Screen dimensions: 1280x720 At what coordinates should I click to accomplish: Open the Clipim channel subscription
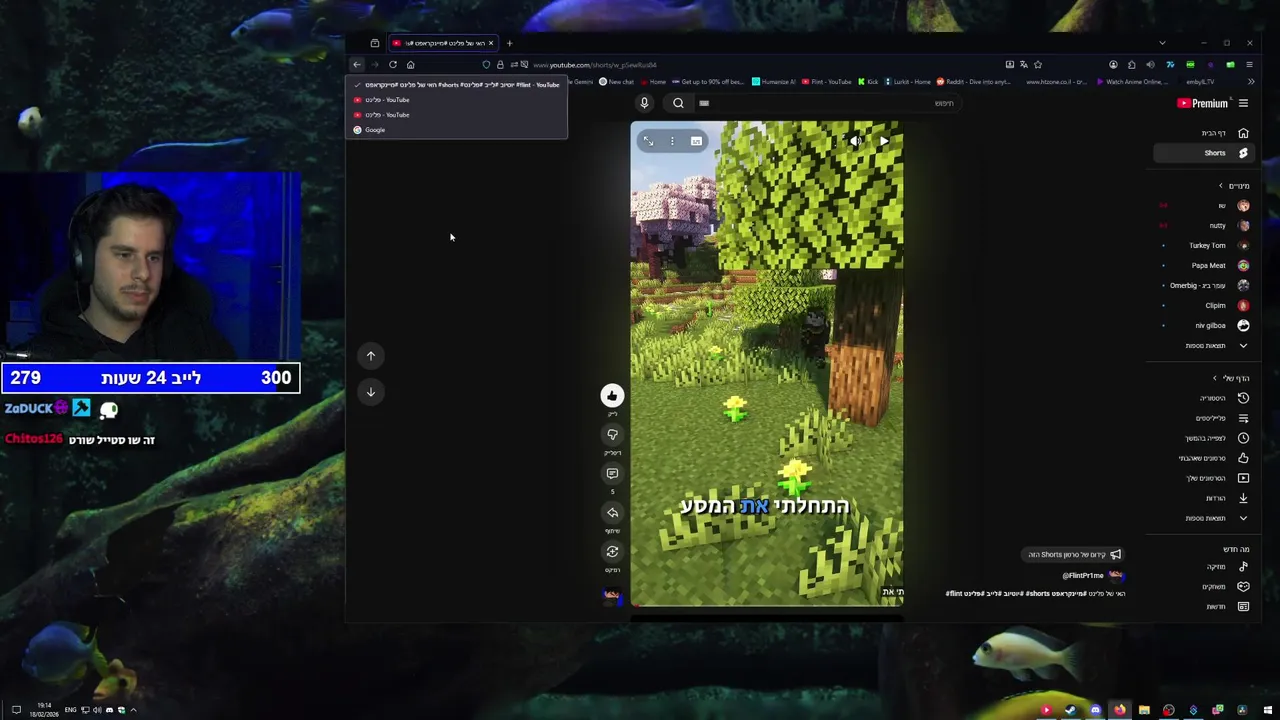(1205, 306)
